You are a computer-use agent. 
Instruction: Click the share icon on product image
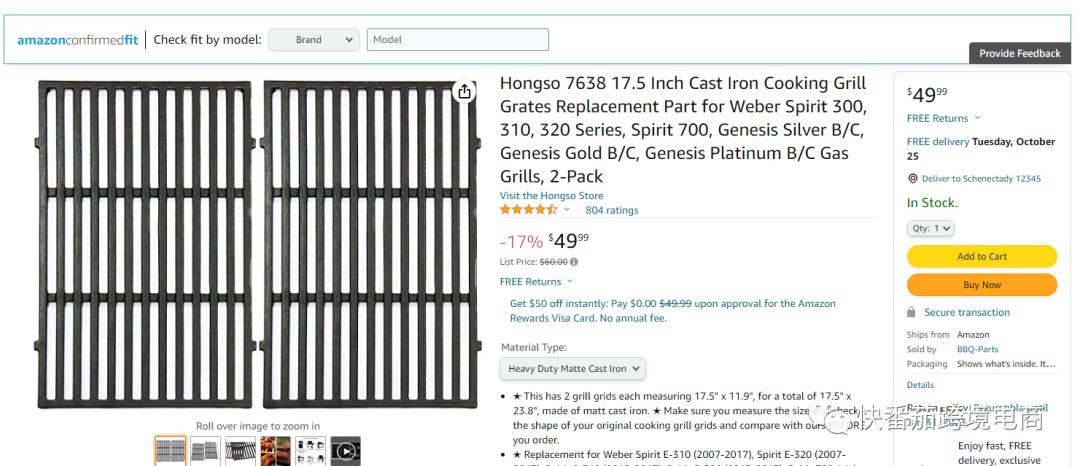464,92
